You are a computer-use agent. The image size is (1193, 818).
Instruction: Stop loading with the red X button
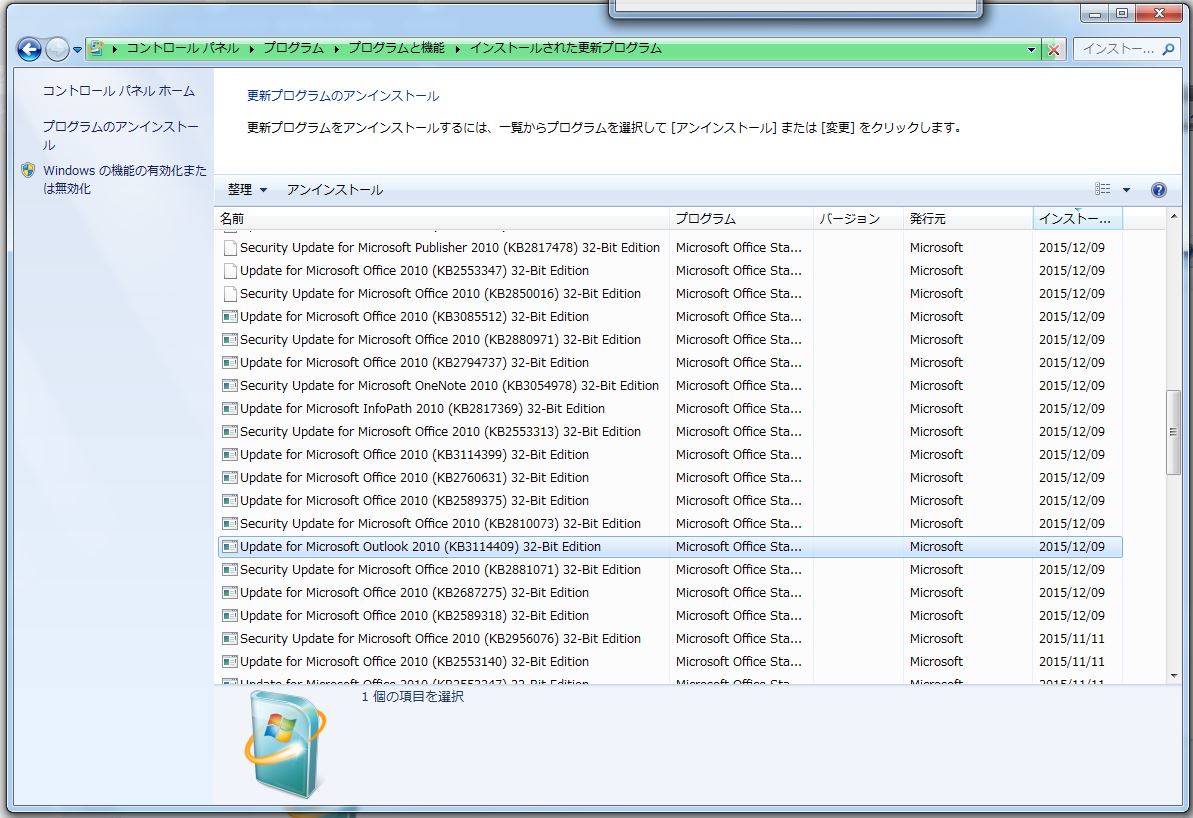coord(1054,49)
